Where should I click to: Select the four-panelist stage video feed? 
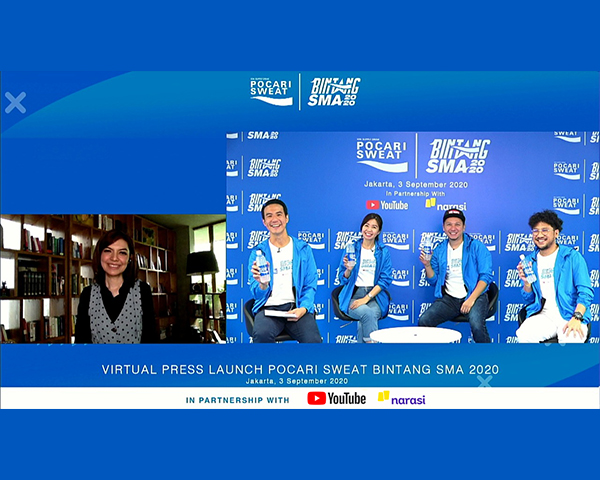[412, 237]
